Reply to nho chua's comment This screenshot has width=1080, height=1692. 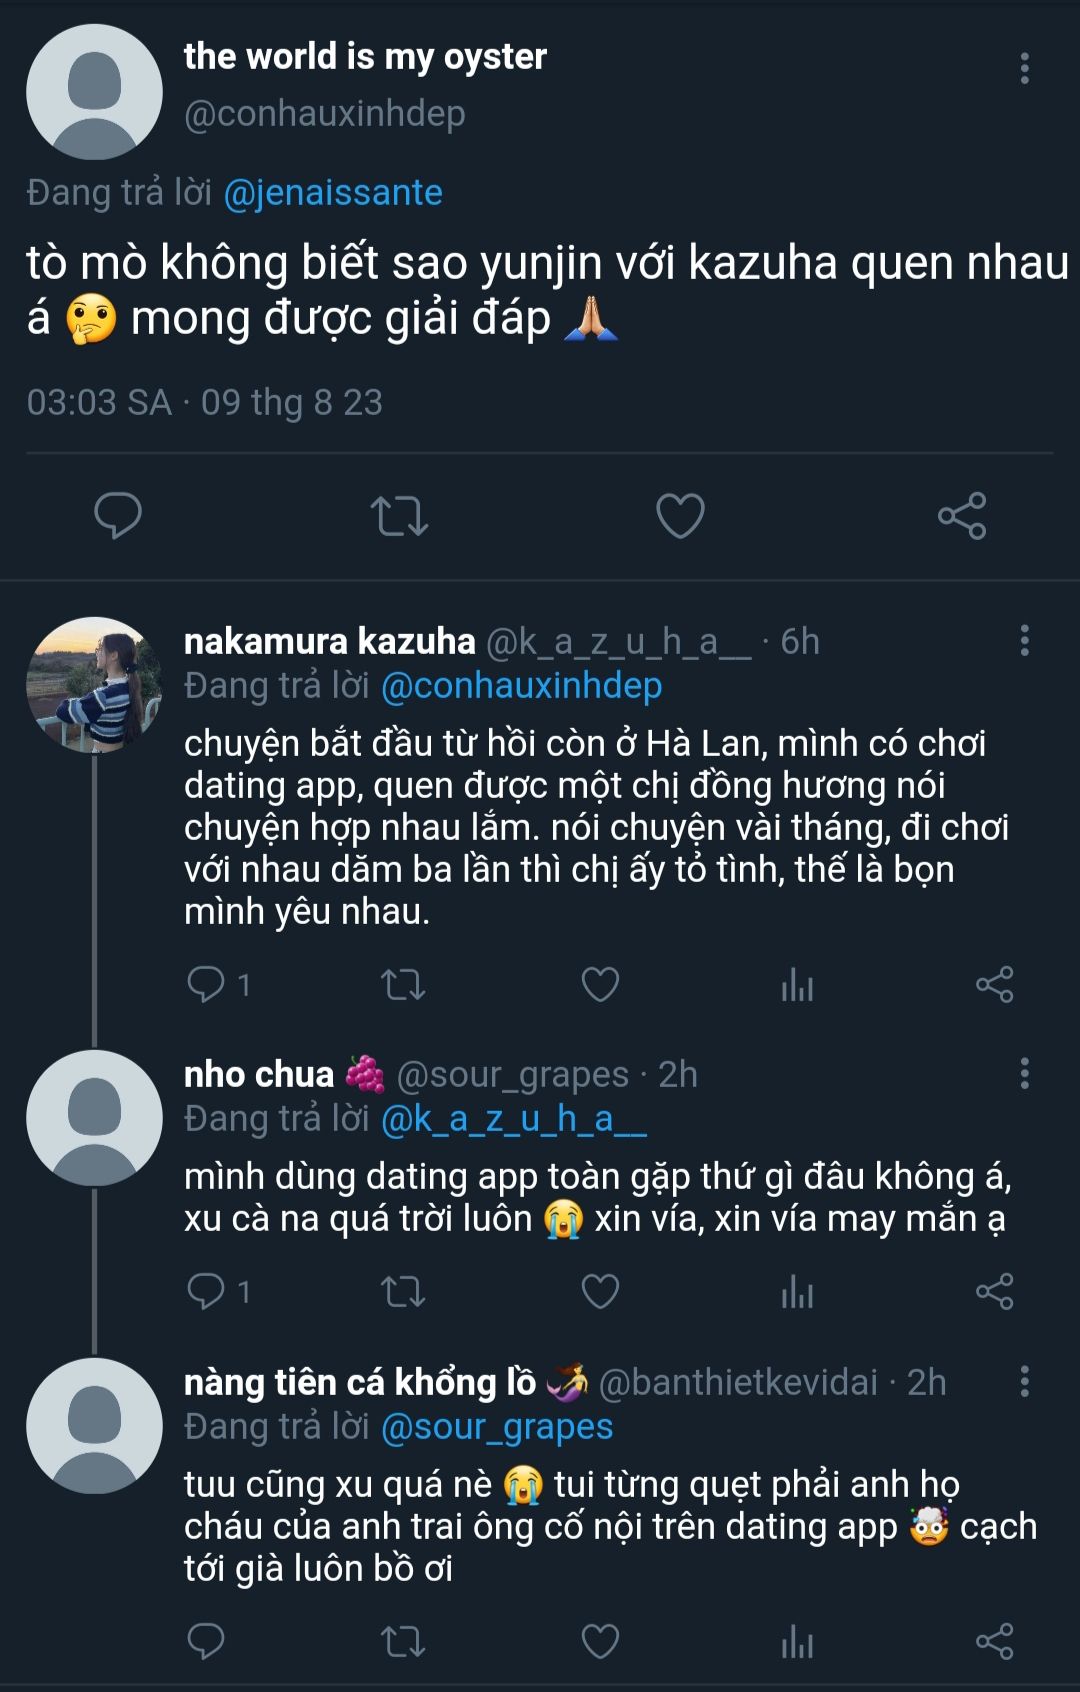point(206,1291)
